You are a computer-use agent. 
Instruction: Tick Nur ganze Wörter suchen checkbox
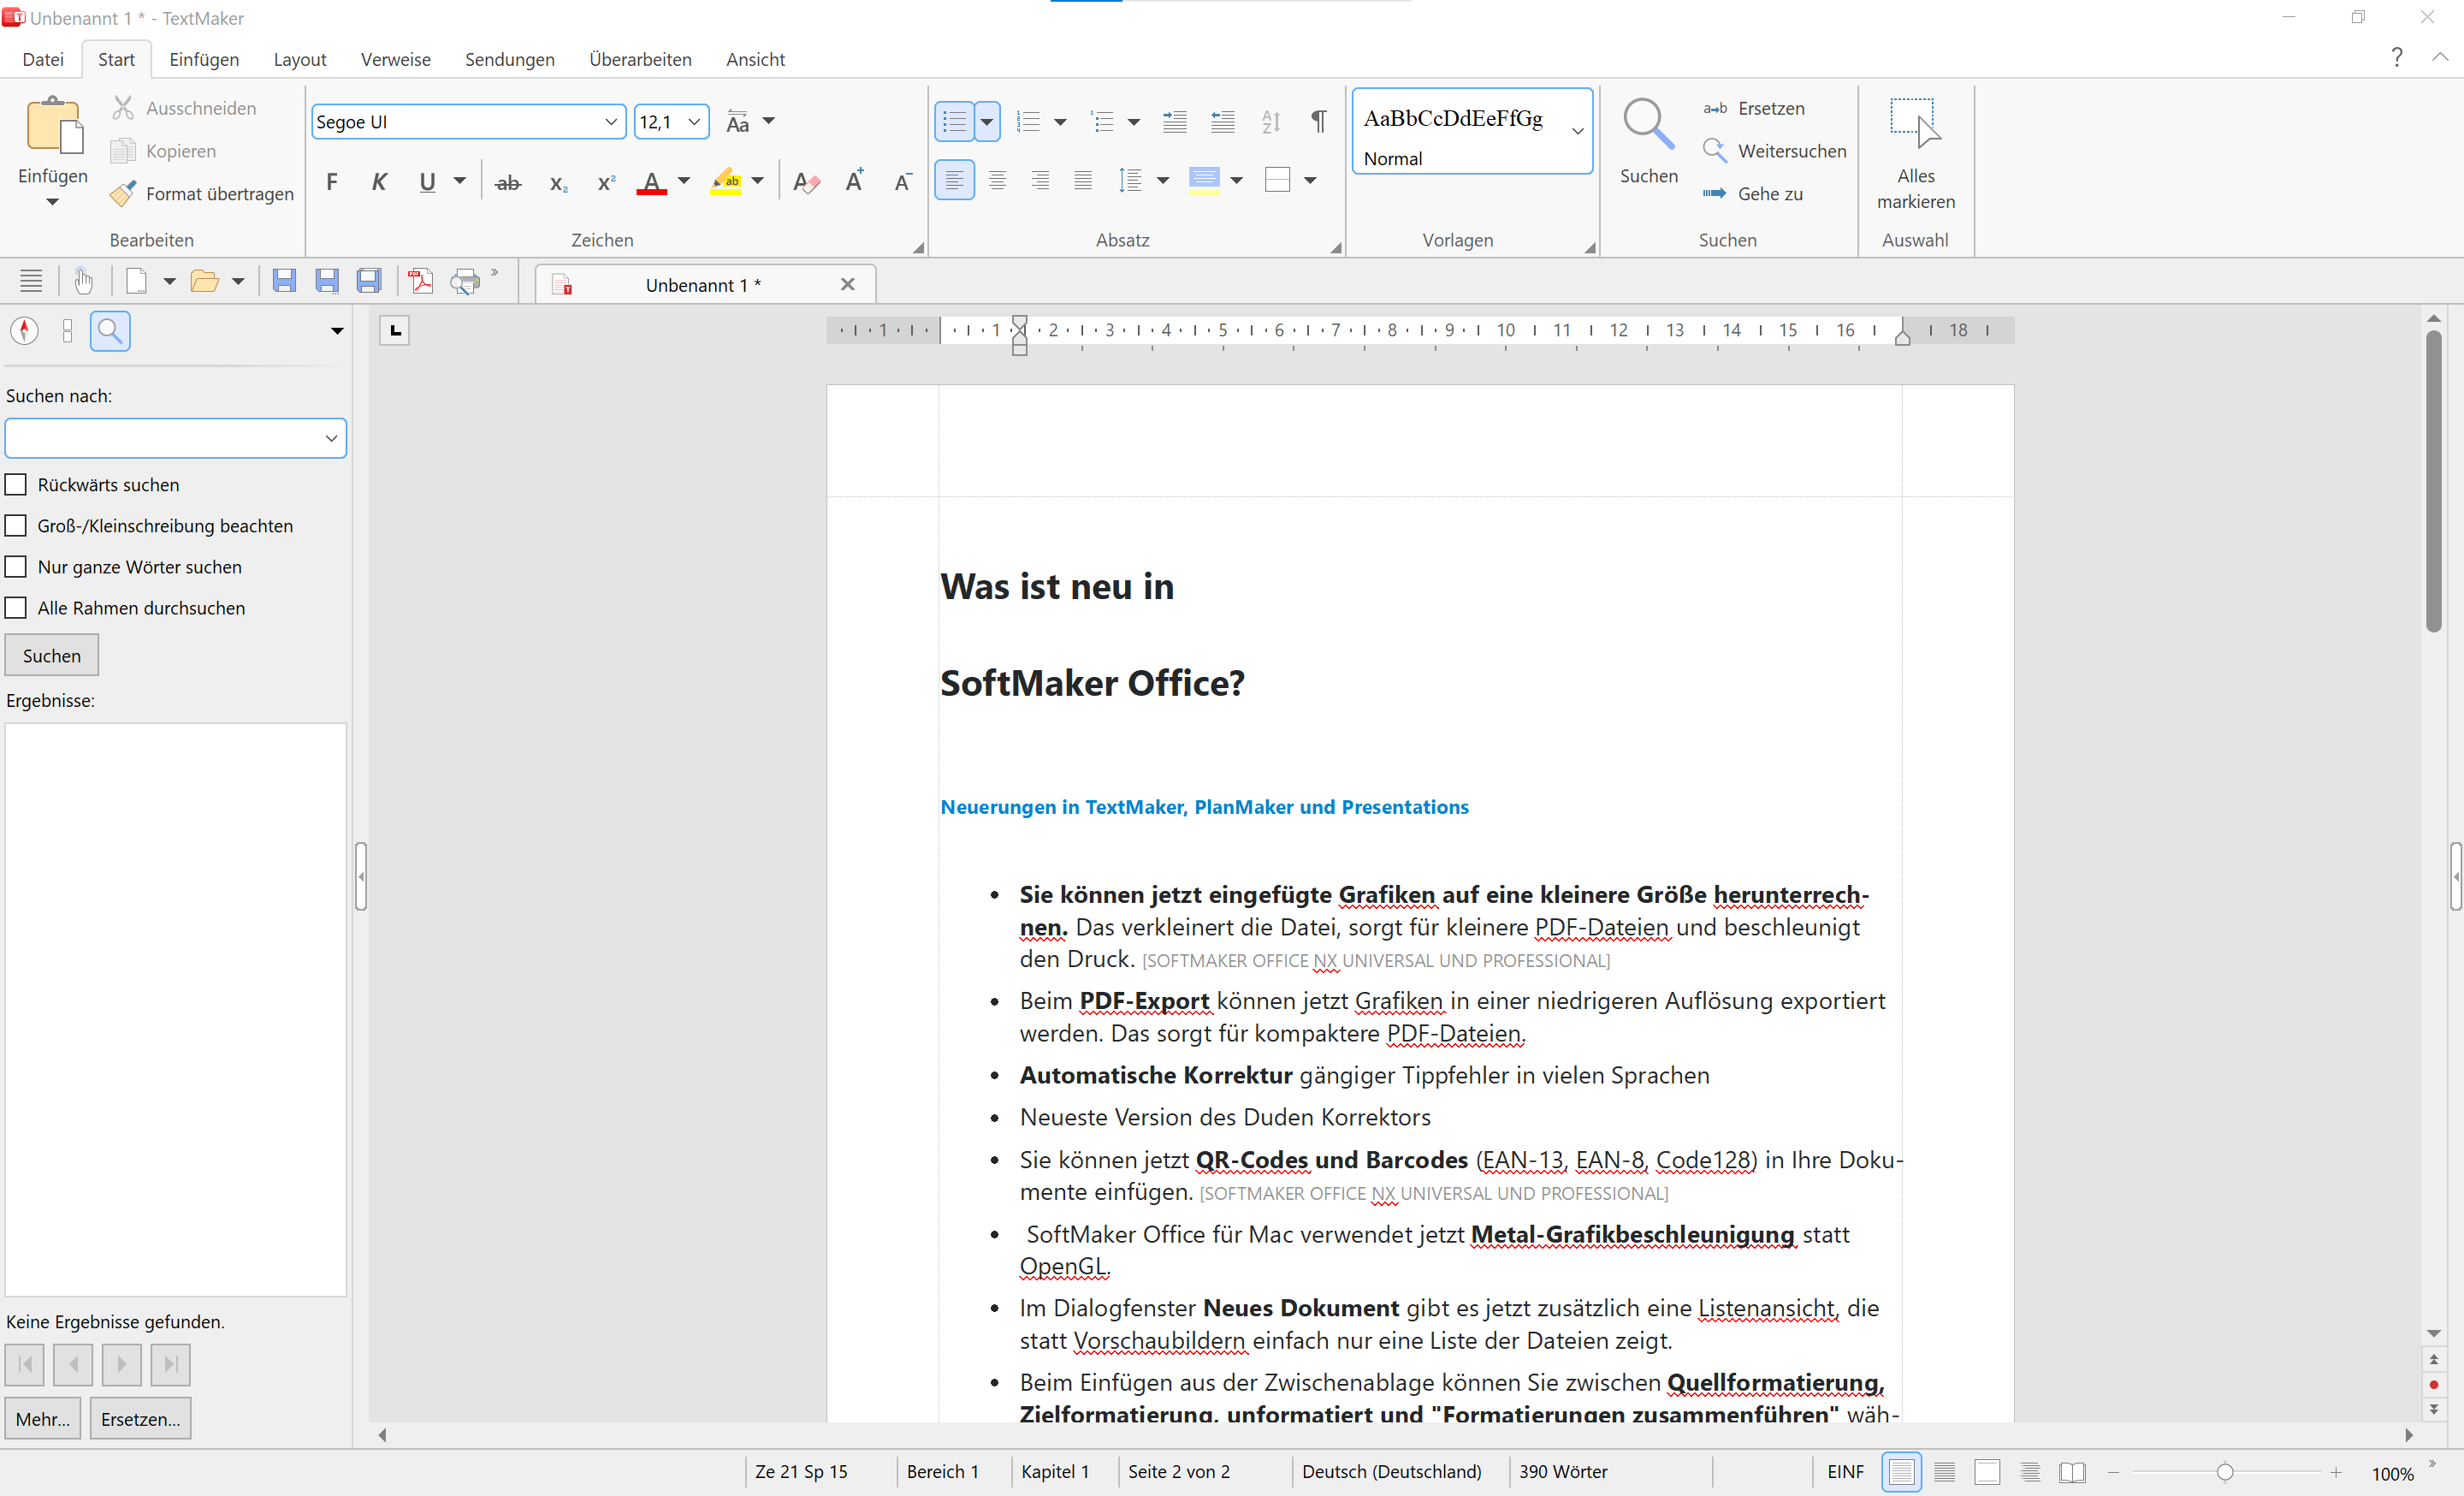[x=16, y=567]
